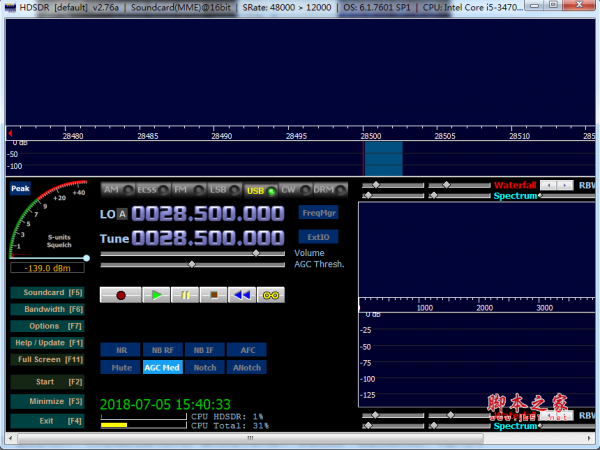This screenshot has height=450, width=600.
Task: Open Help / Update [F1]
Action: coord(47,343)
